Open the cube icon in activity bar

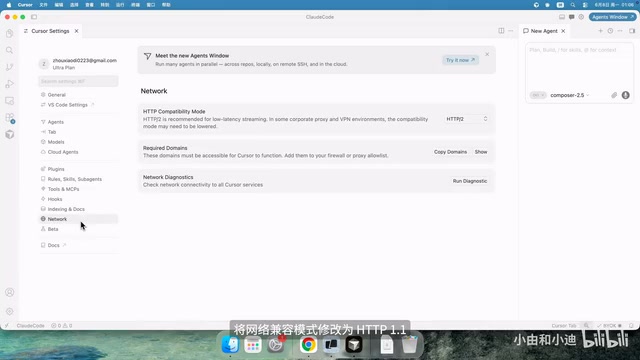coord(9,134)
